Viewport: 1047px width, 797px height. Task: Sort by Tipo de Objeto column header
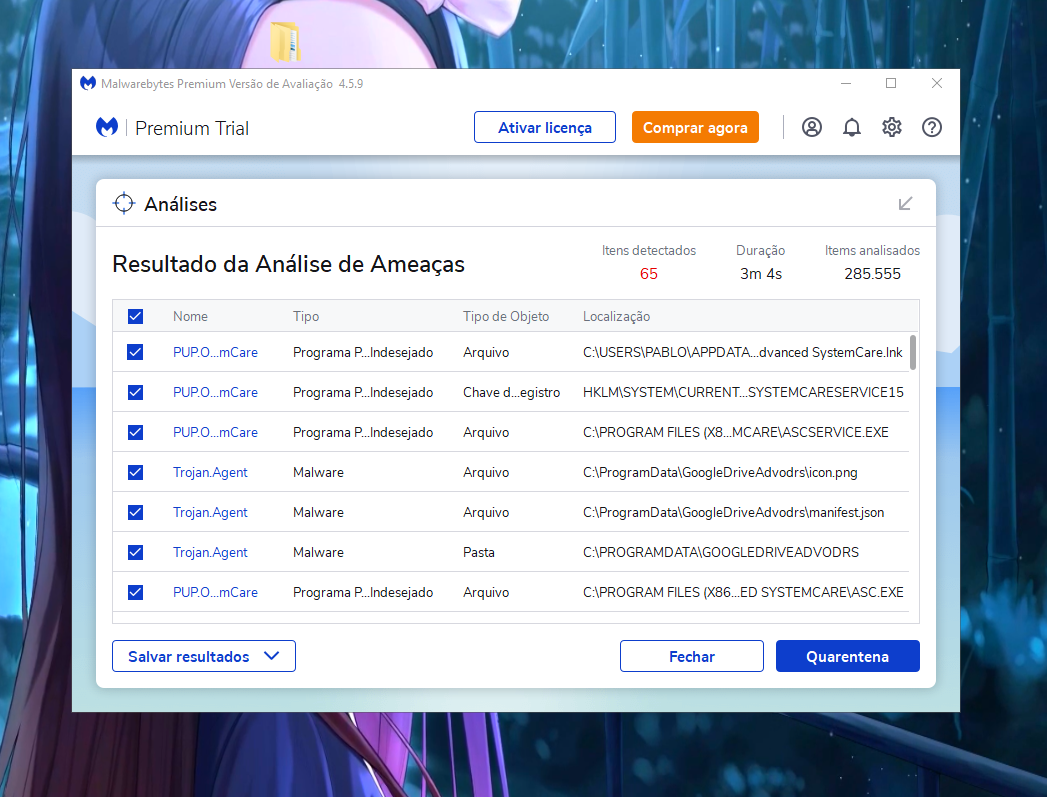point(506,316)
